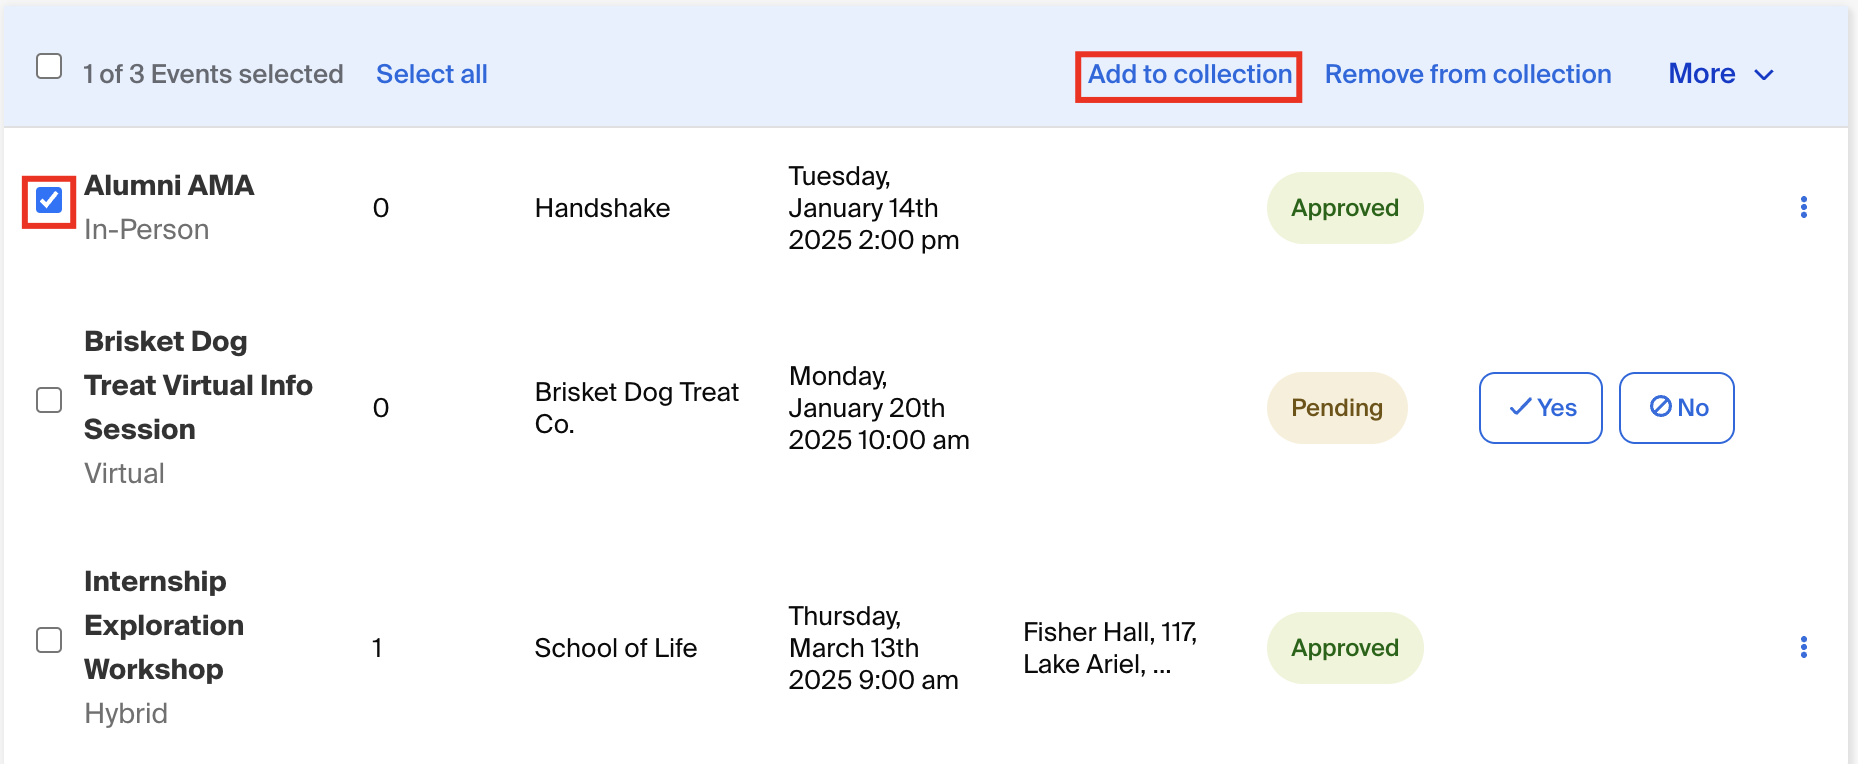Viewport: 1858px width, 764px height.
Task: Check the Internship Exploration Workshop checkbox
Action: tap(49, 640)
